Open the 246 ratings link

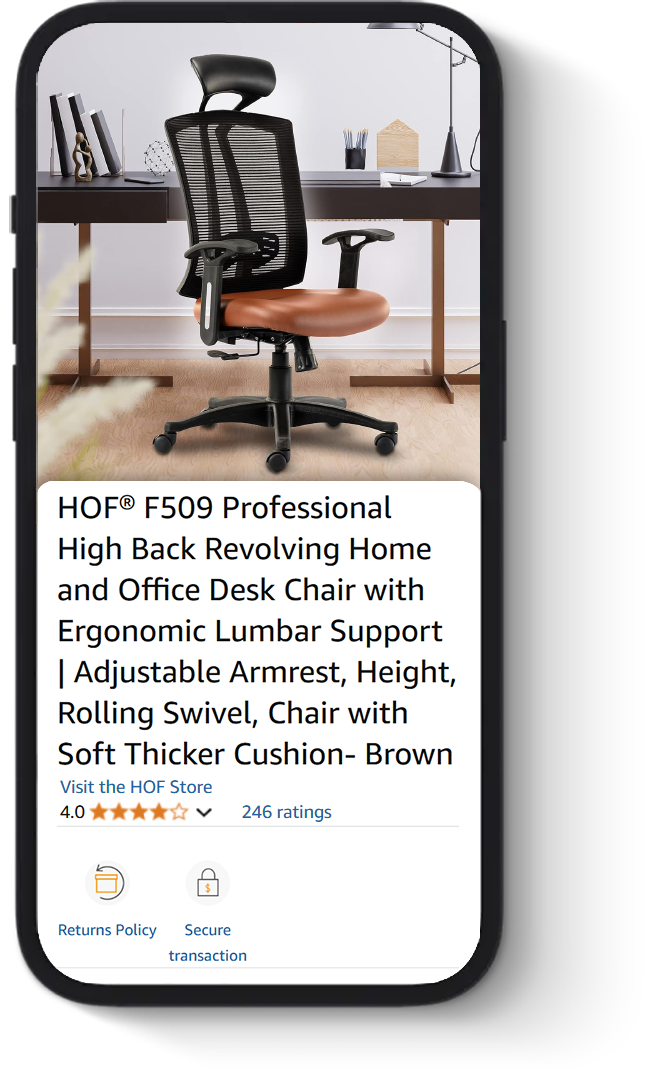pos(287,812)
